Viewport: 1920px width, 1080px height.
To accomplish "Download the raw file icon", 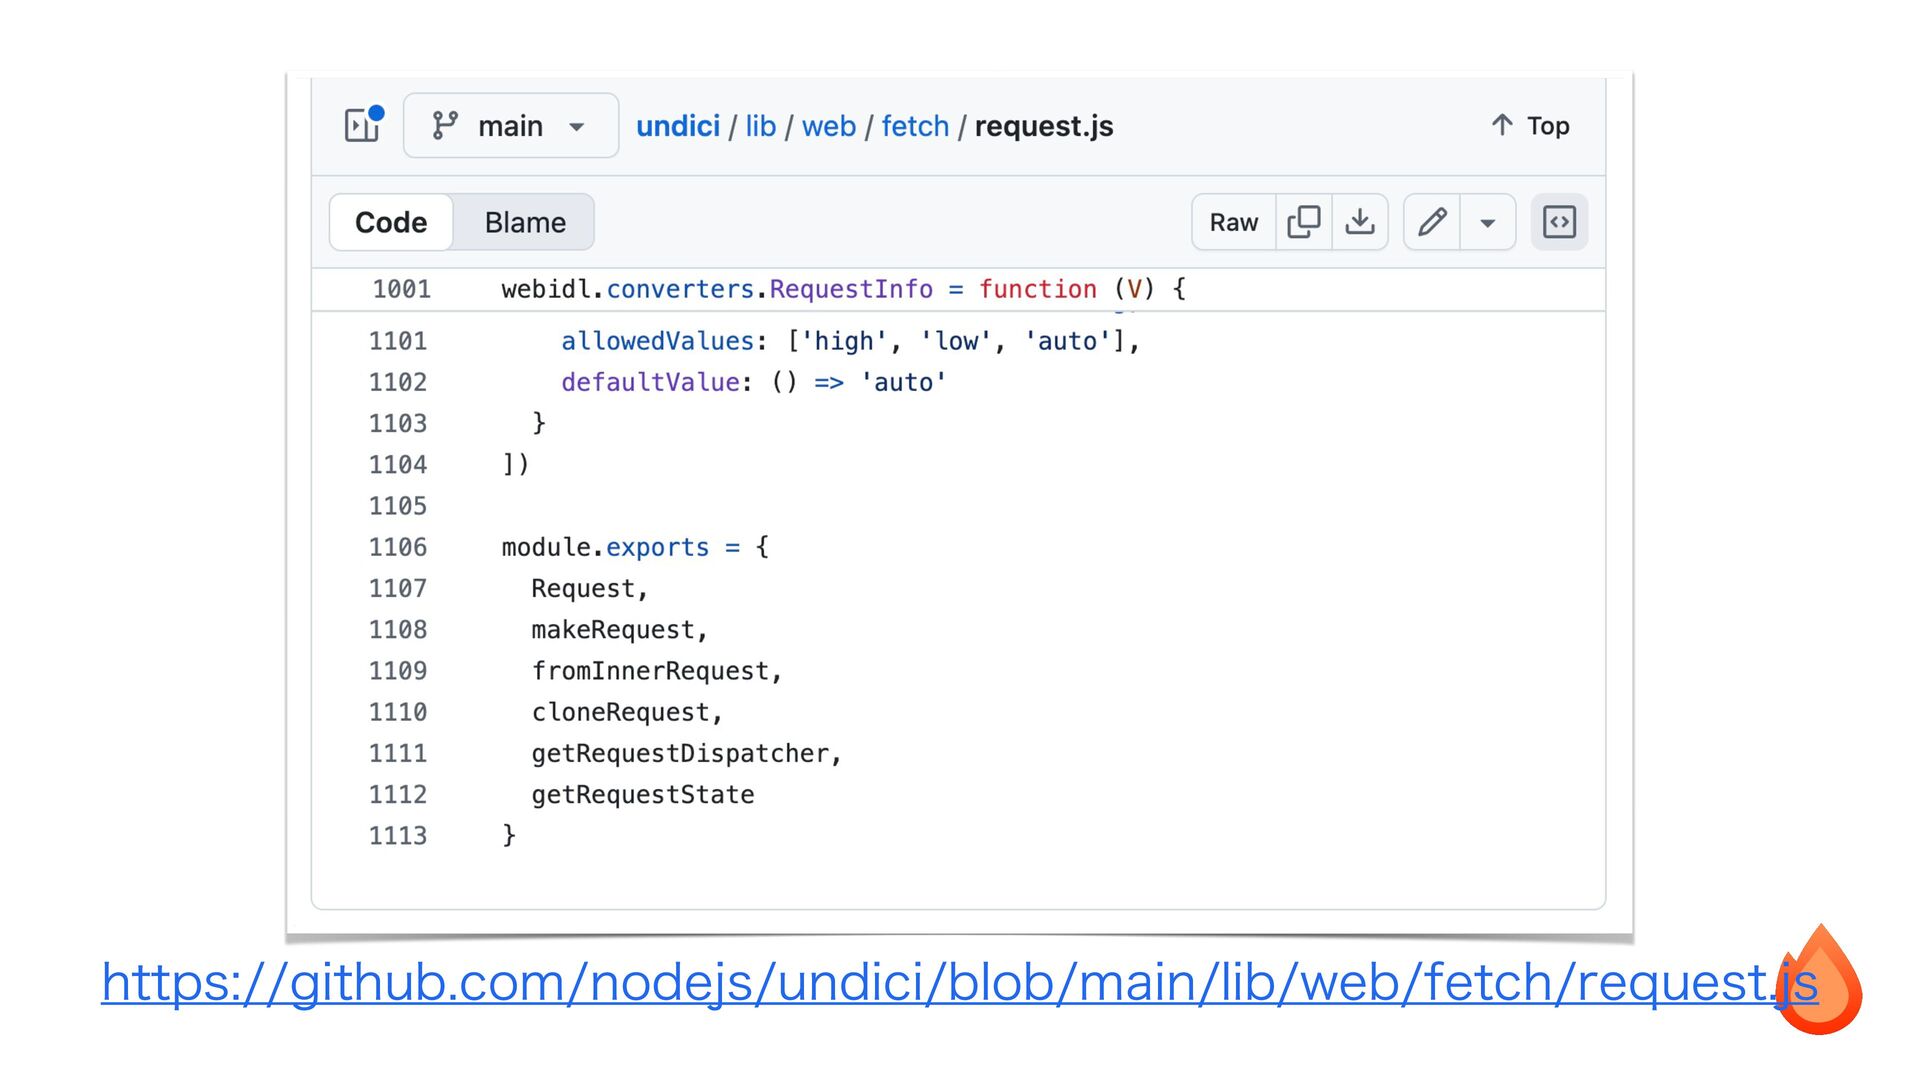I will (1359, 222).
